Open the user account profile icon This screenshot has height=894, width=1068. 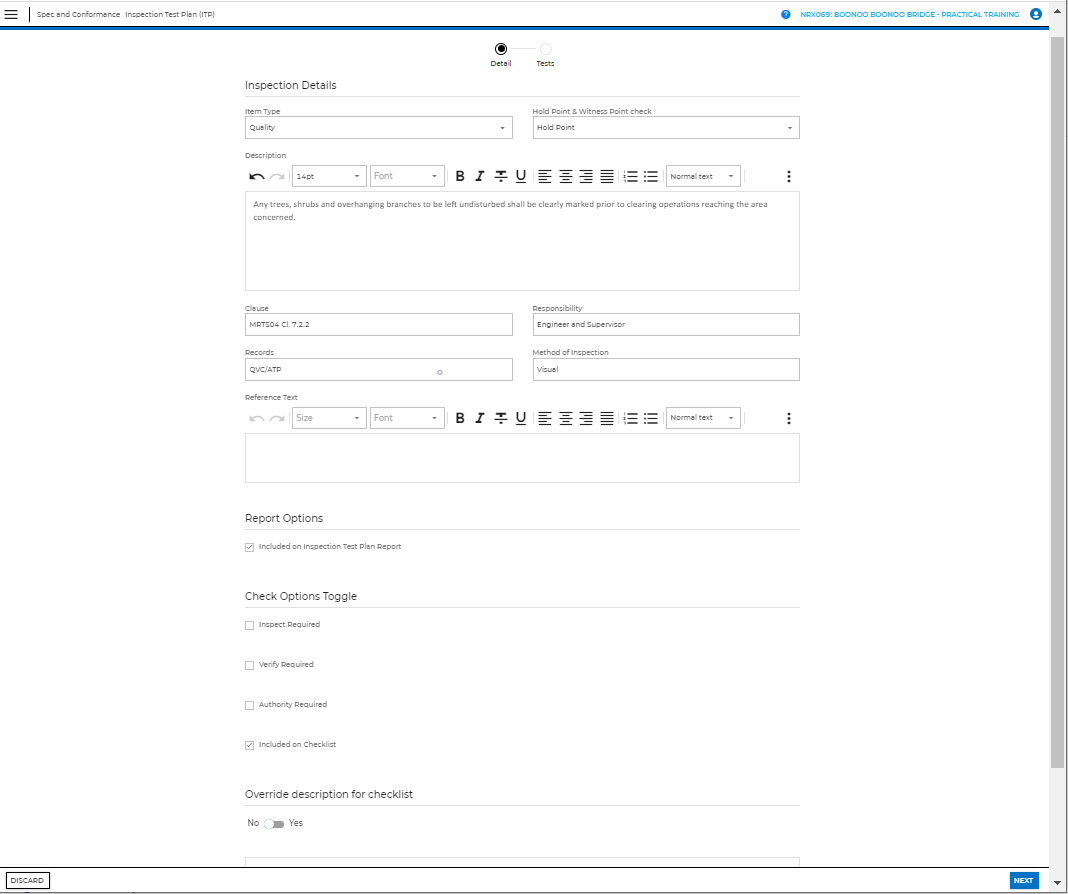[1035, 15]
